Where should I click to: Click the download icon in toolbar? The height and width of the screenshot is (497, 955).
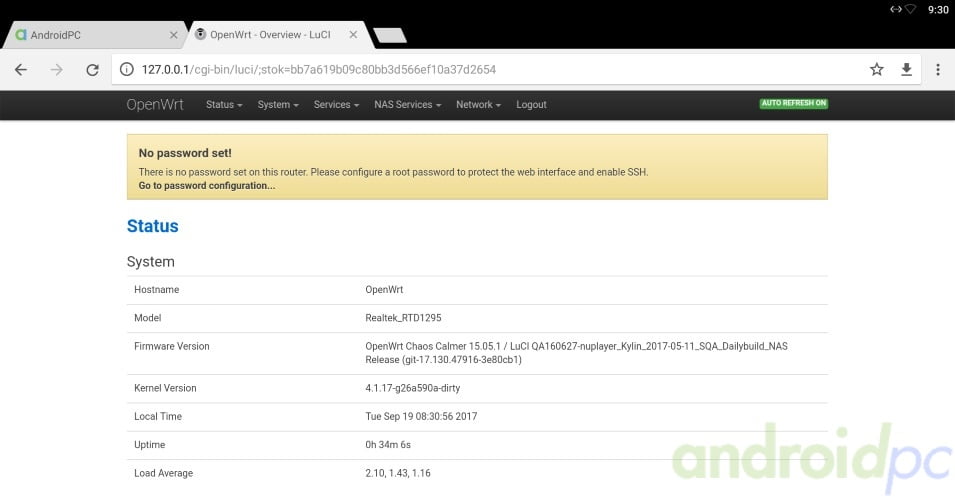click(906, 69)
